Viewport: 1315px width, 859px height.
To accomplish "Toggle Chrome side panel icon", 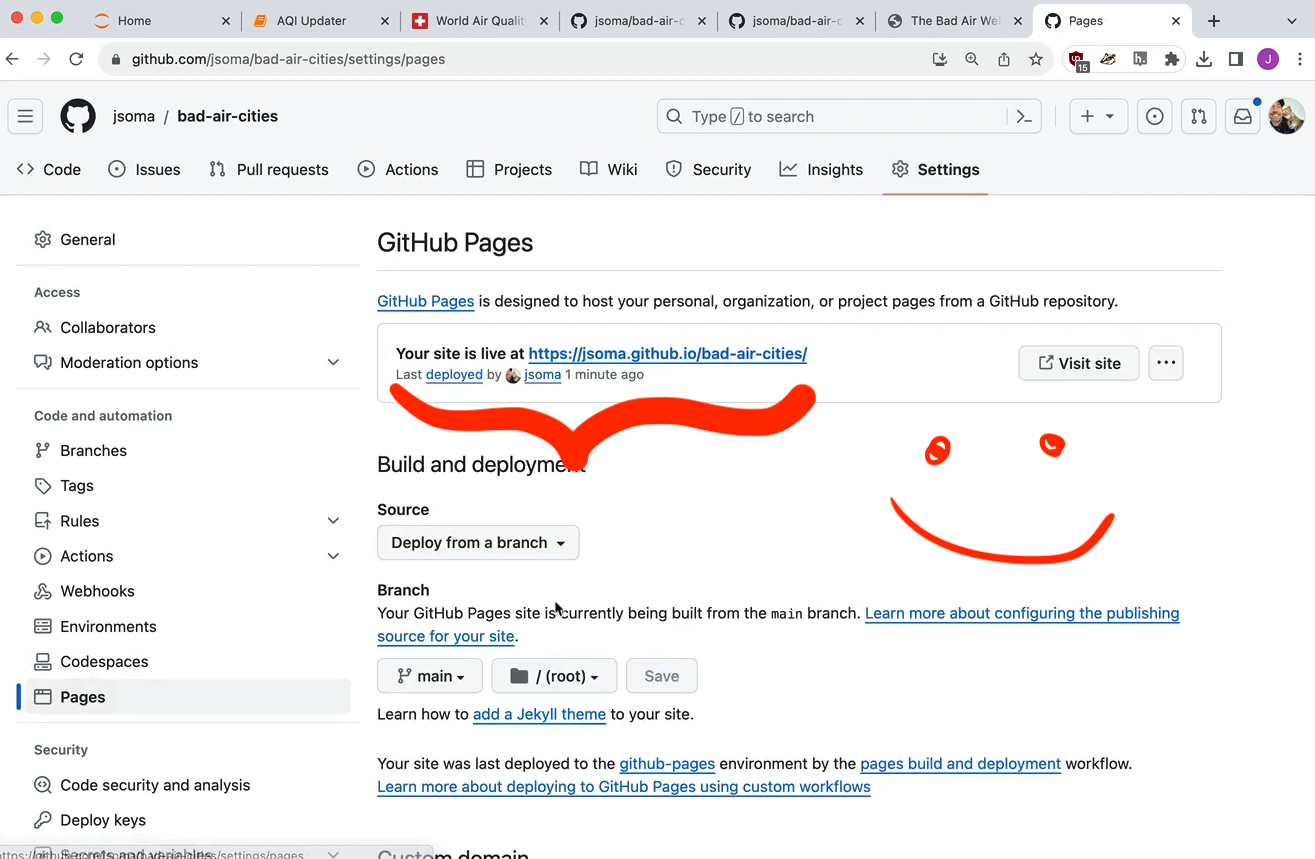I will point(1236,59).
